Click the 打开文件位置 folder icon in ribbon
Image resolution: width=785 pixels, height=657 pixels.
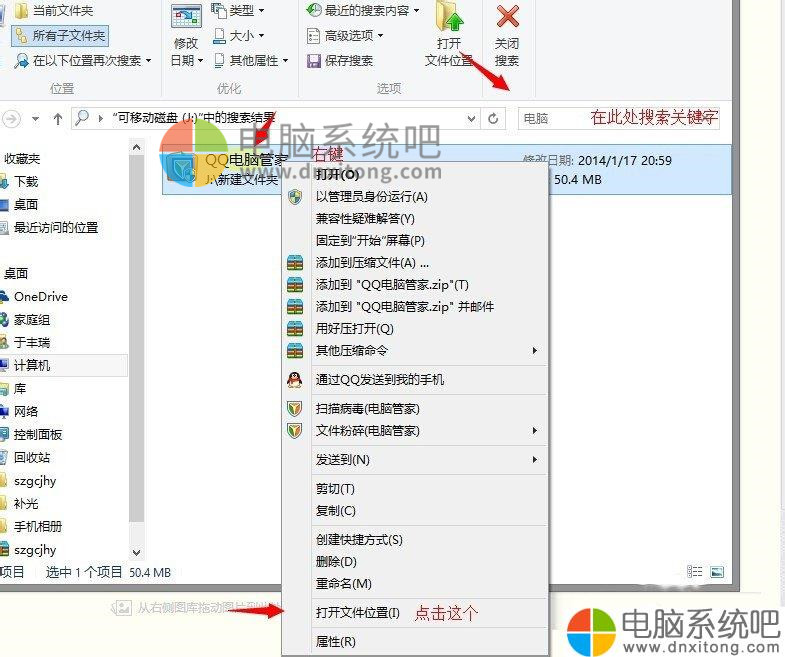pyautogui.click(x=449, y=16)
